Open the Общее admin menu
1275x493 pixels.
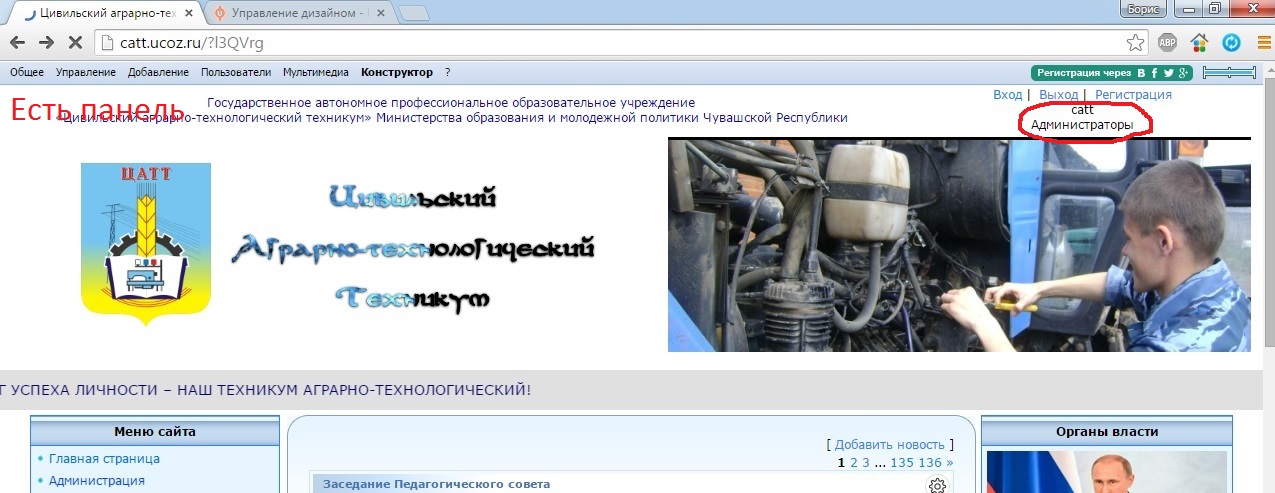click(x=27, y=73)
